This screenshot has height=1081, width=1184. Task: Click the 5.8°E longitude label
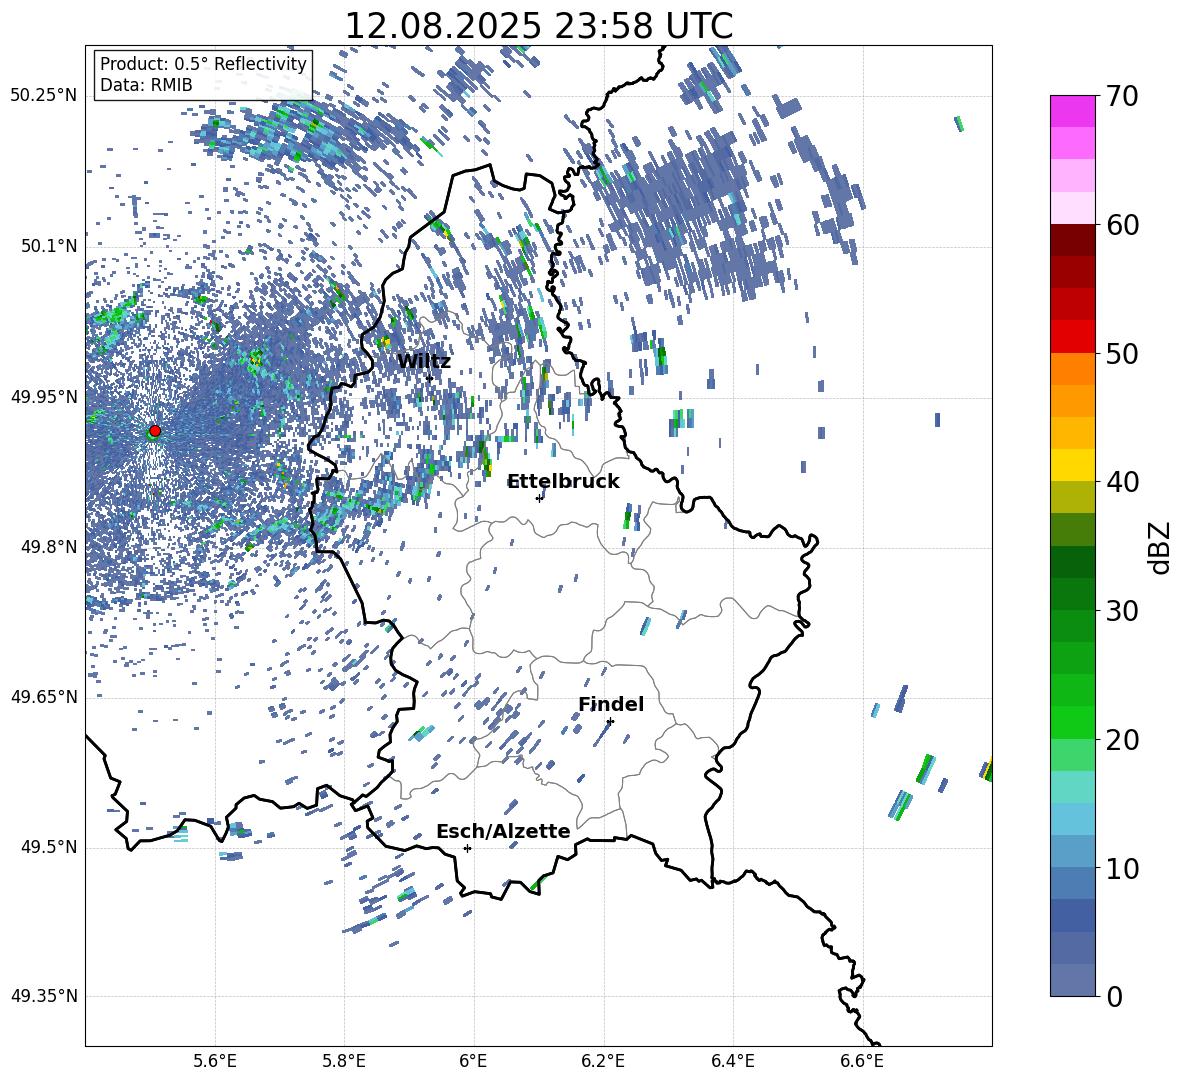(x=344, y=1061)
